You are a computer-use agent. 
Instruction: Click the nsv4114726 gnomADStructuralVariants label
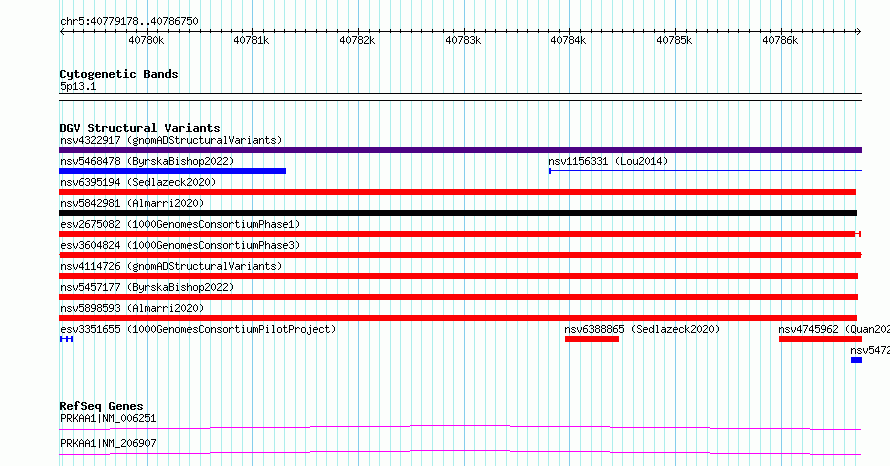click(x=171, y=266)
